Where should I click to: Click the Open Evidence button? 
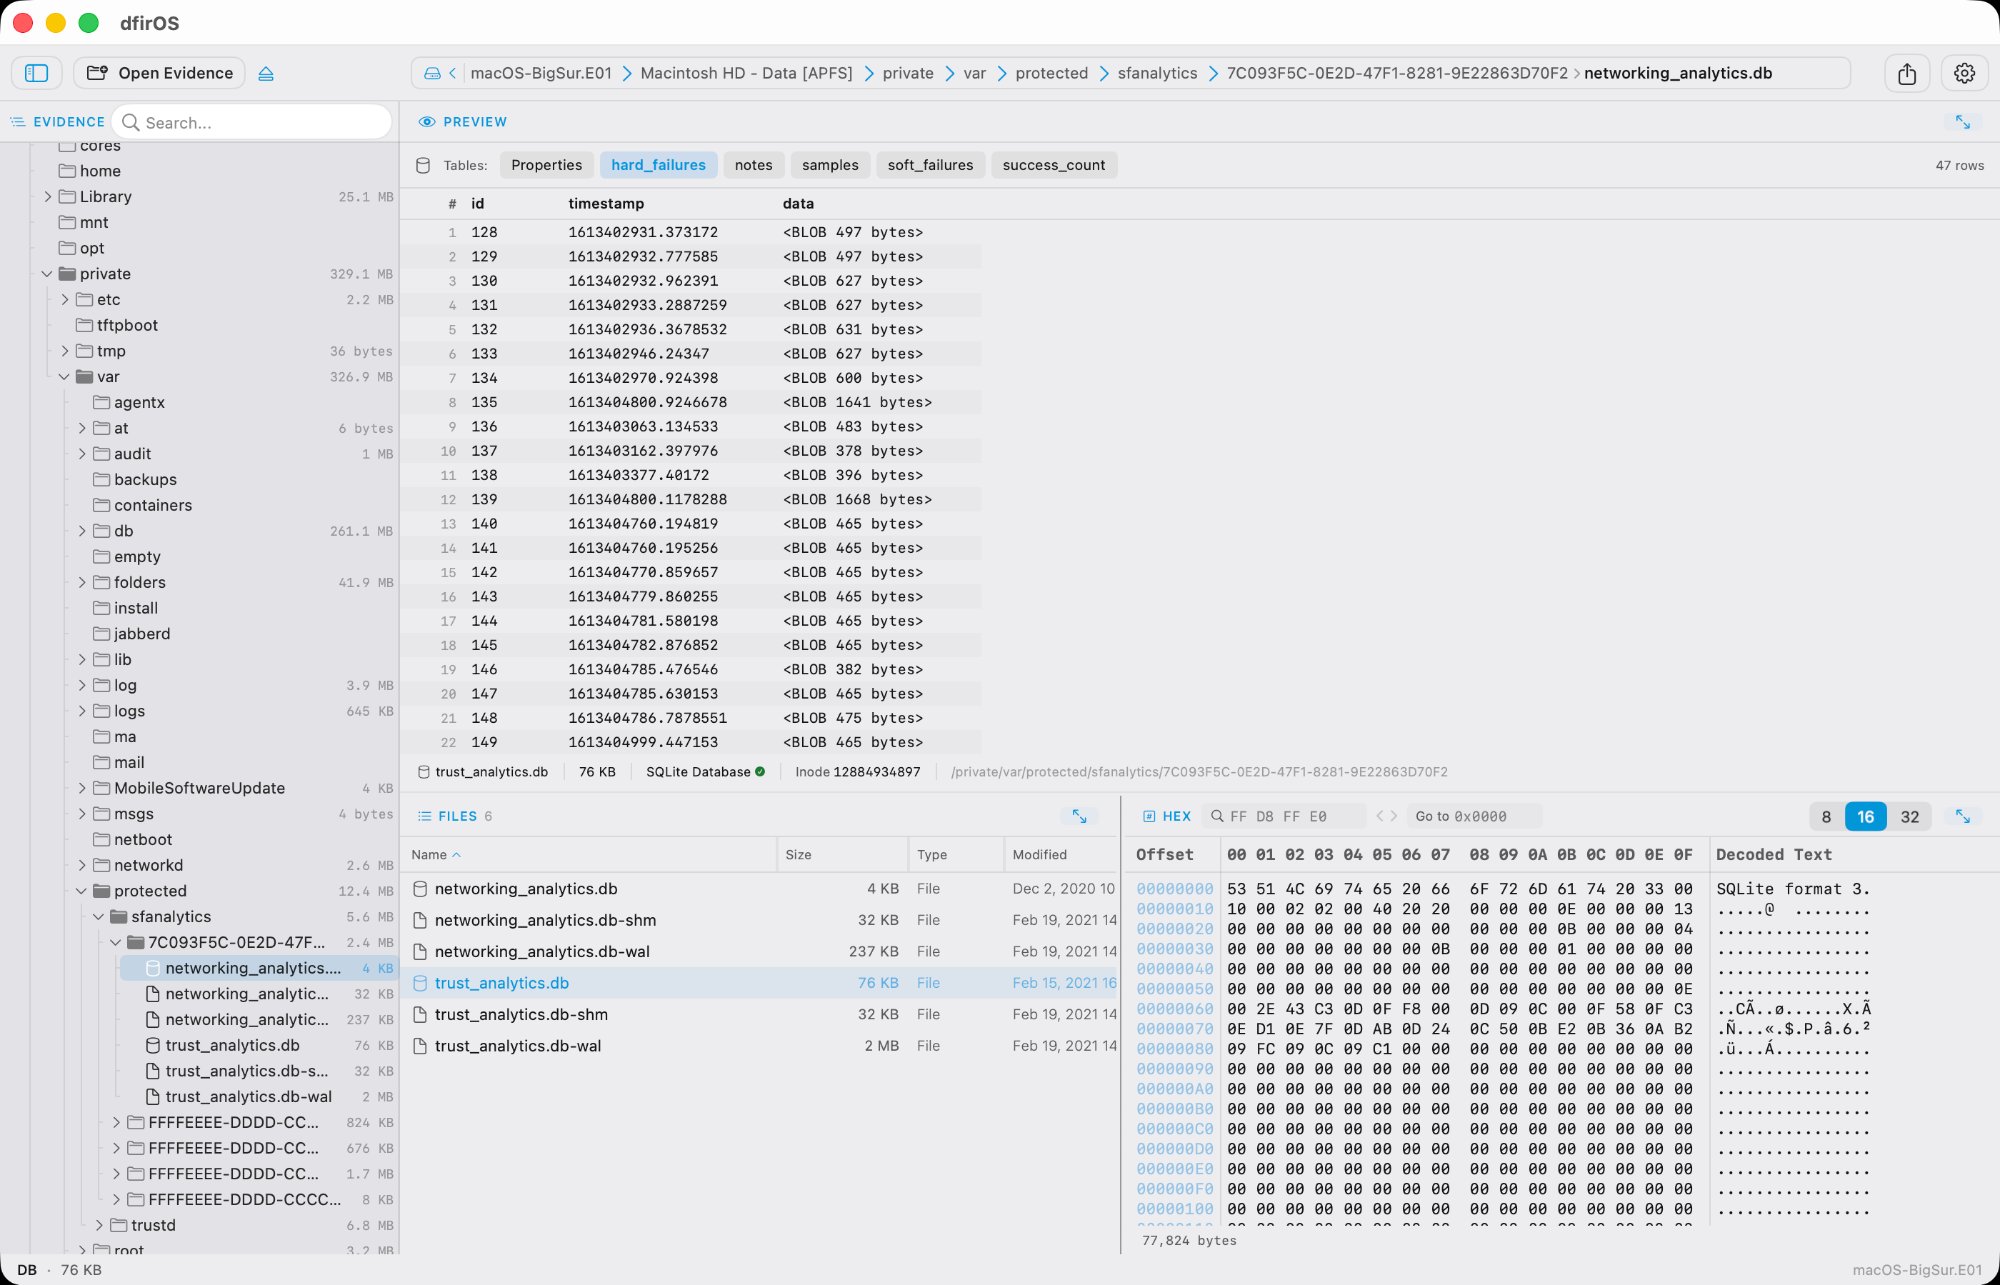pyautogui.click(x=159, y=72)
